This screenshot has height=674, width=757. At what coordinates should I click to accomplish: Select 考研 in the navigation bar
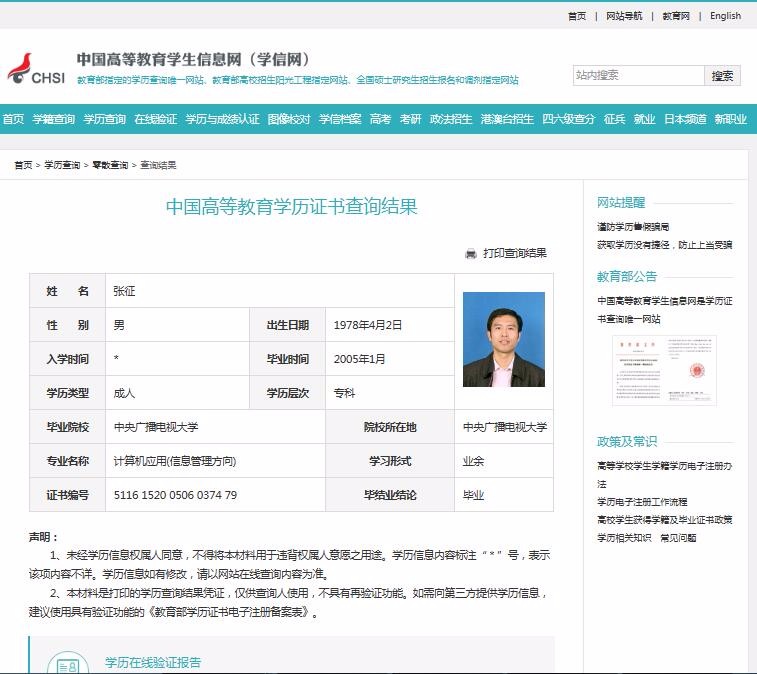pyautogui.click(x=410, y=119)
